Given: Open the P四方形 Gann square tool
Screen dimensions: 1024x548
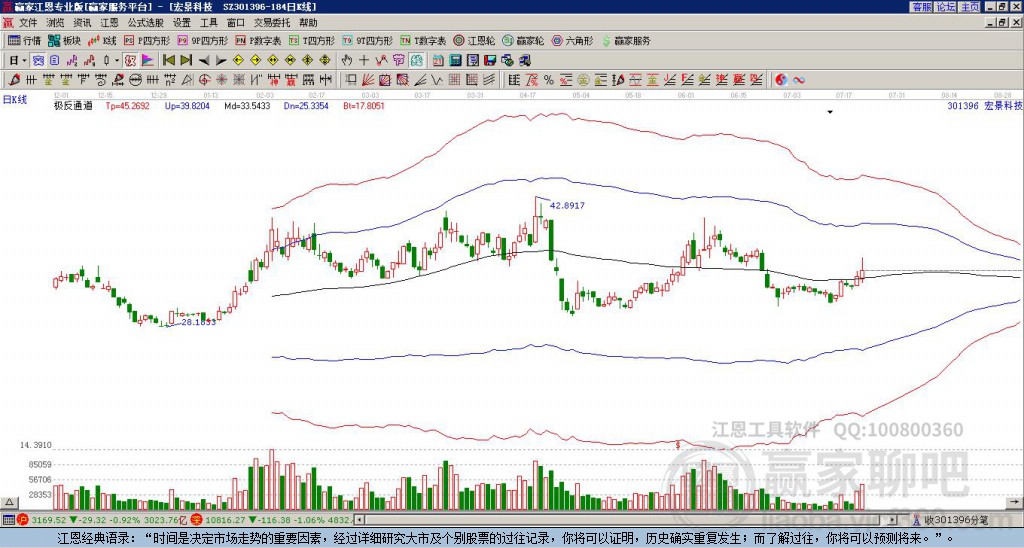Looking at the screenshot, I should pyautogui.click(x=148, y=40).
